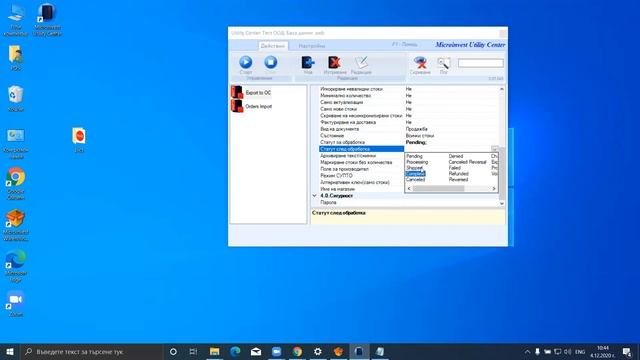The image size is (640, 360).
Task: Open the second tab in Utility Center
Action: click(x=311, y=46)
